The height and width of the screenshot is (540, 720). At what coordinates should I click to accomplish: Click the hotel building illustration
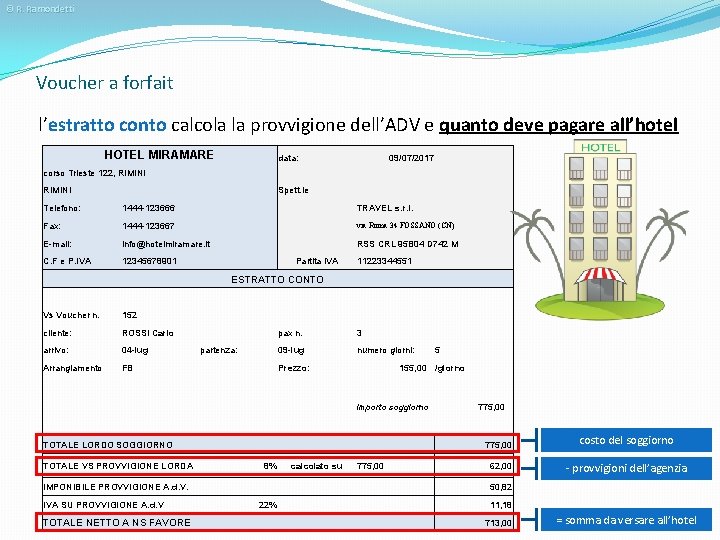[601, 230]
